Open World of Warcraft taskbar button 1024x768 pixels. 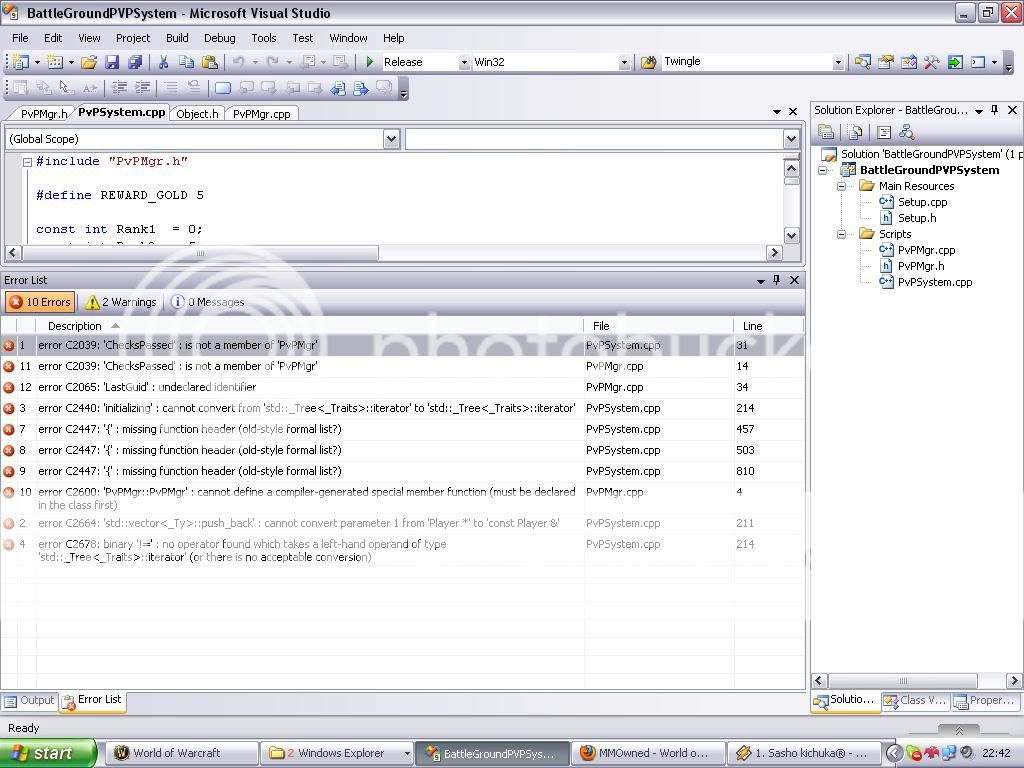[x=181, y=753]
